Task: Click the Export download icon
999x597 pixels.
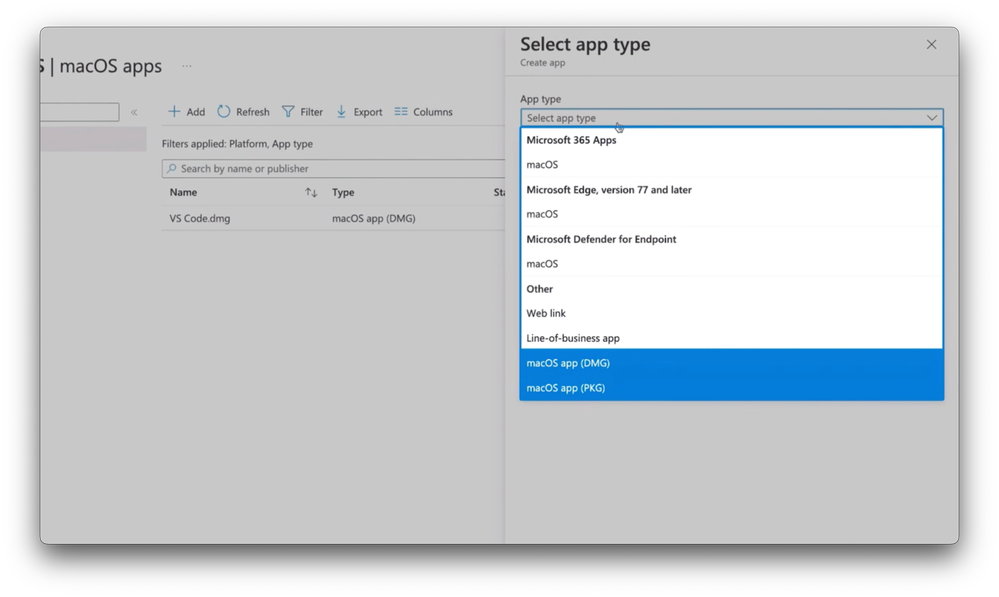Action: tap(341, 112)
